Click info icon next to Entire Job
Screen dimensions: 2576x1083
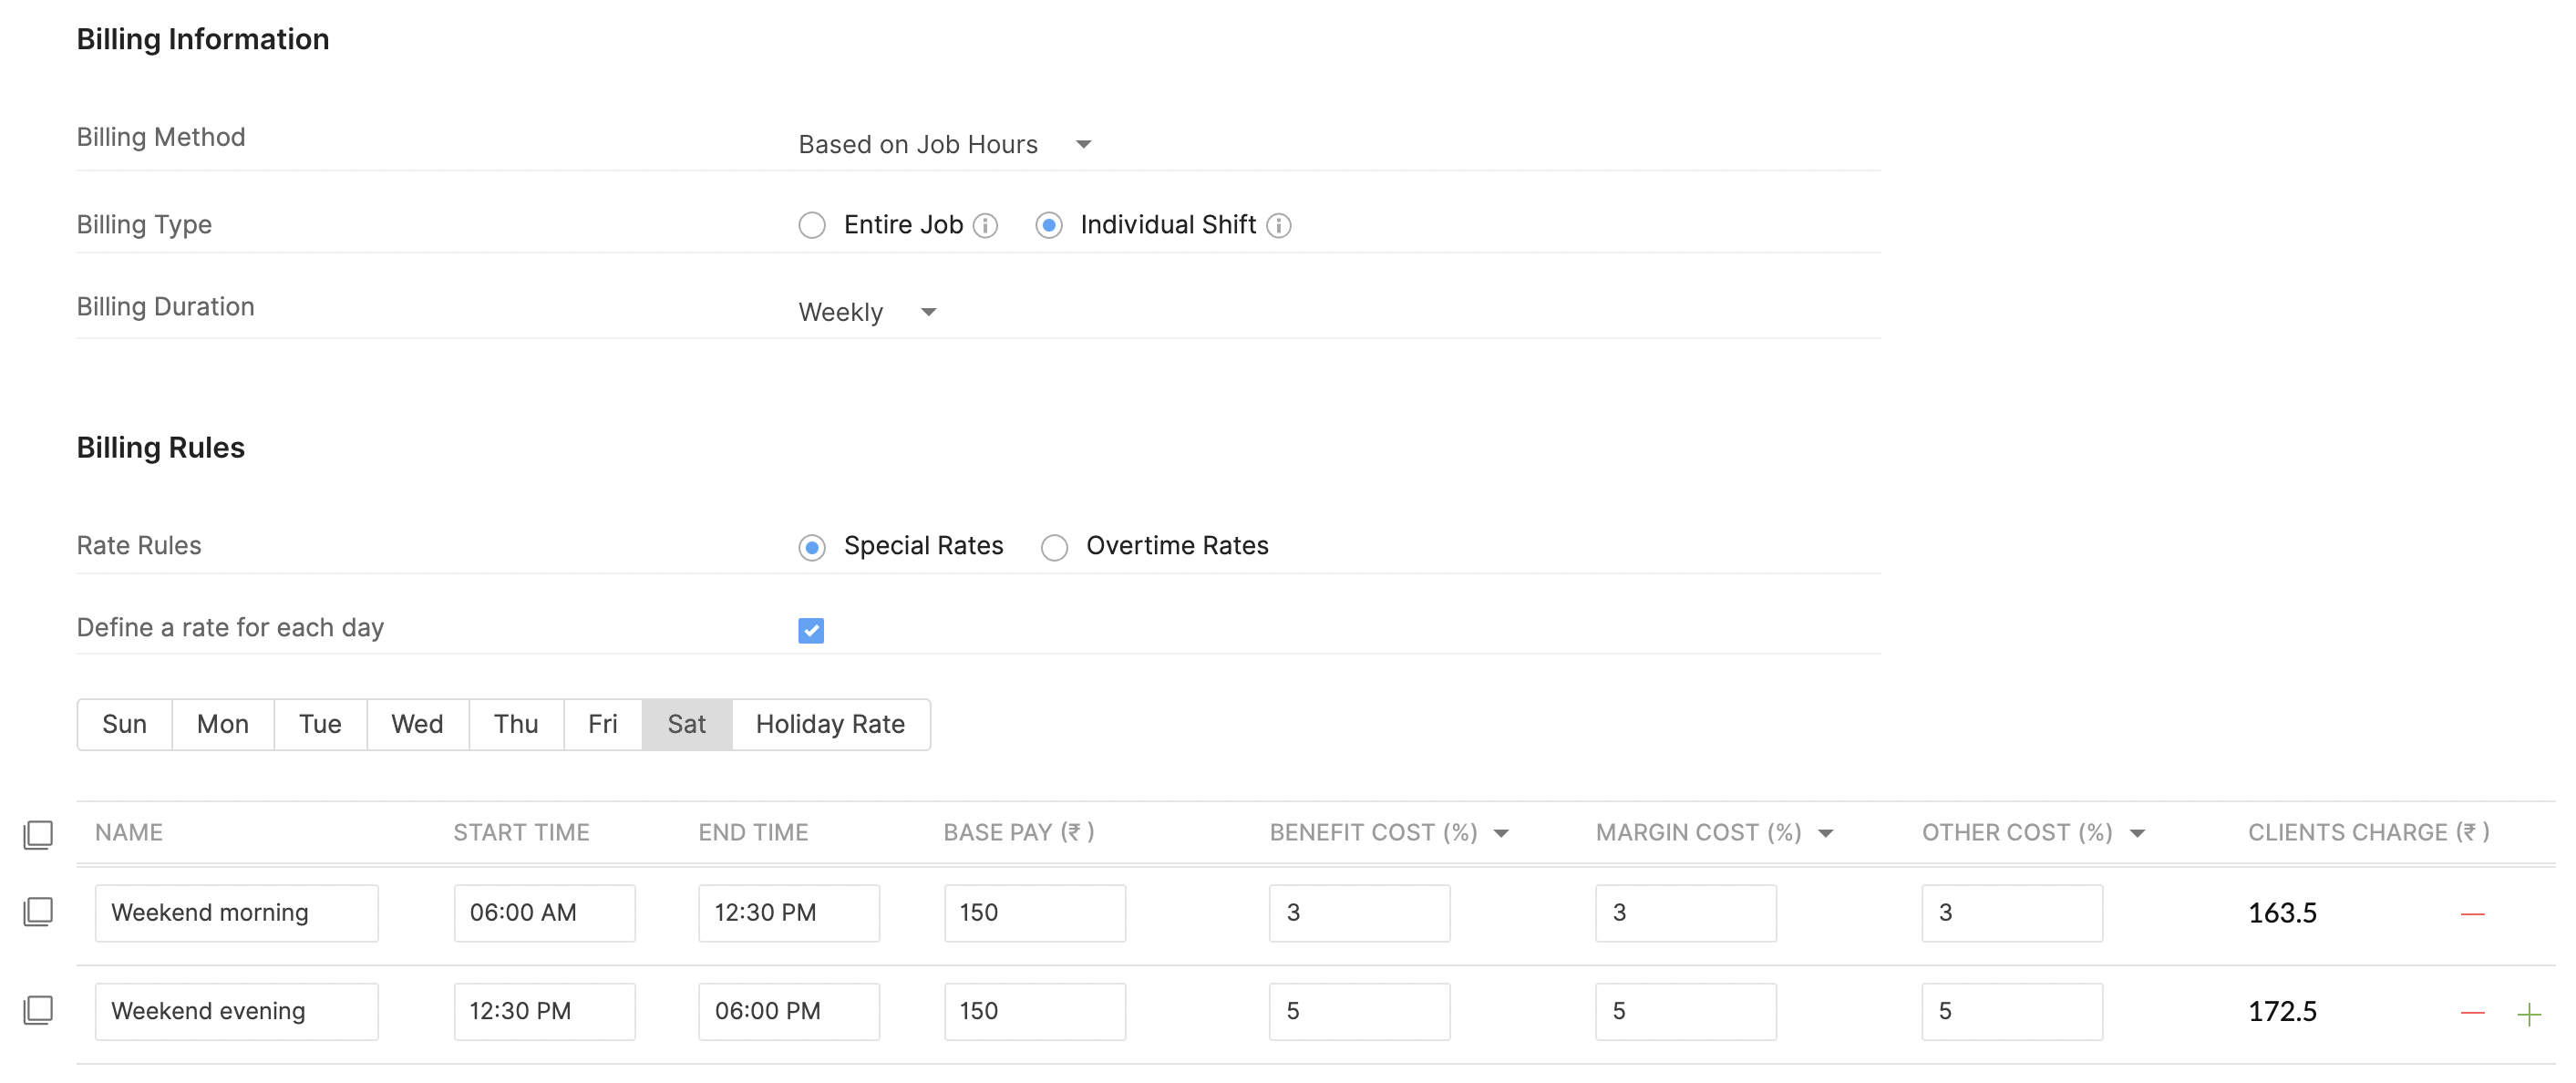[986, 226]
